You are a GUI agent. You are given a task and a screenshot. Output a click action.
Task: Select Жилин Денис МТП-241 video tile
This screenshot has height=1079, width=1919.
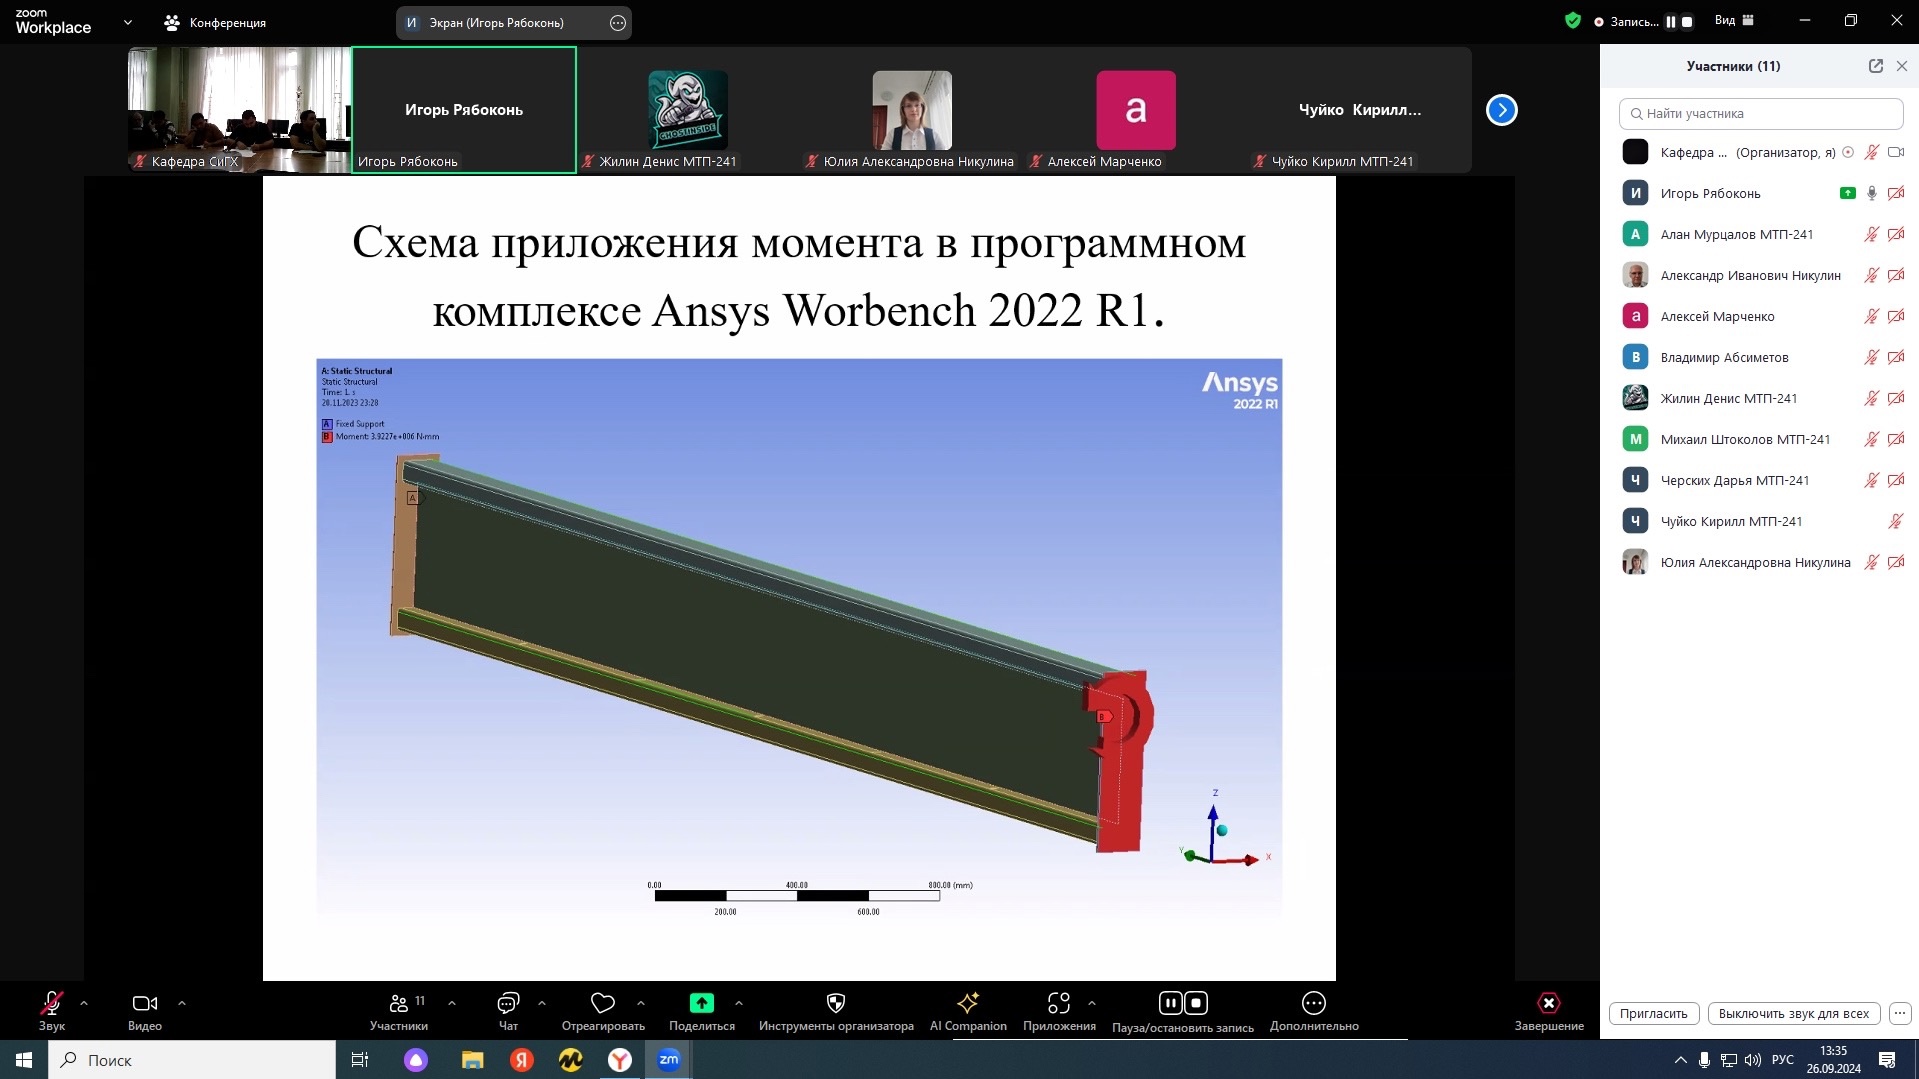688,110
